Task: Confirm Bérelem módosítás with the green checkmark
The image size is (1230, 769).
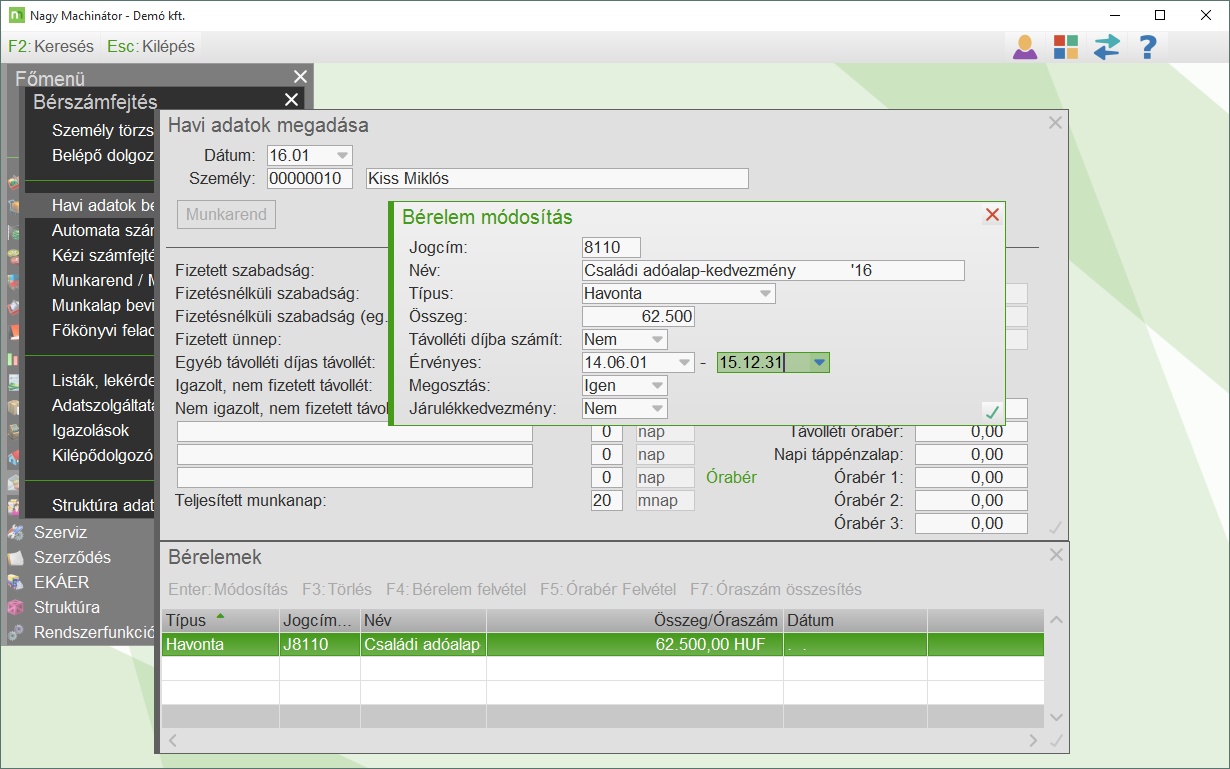Action: [991, 411]
